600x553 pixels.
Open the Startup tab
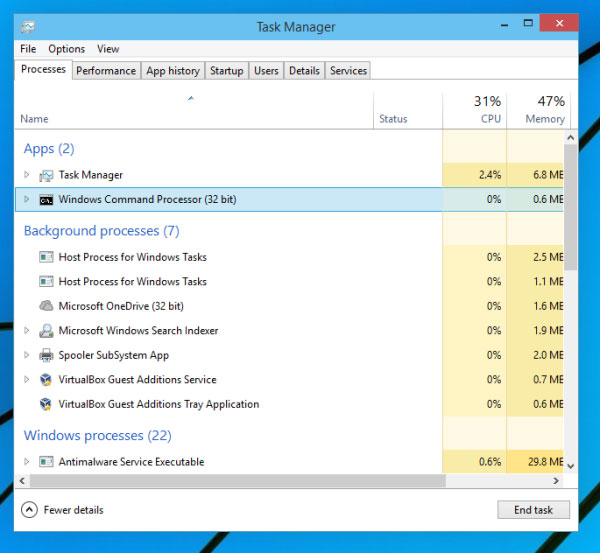pyautogui.click(x=227, y=71)
